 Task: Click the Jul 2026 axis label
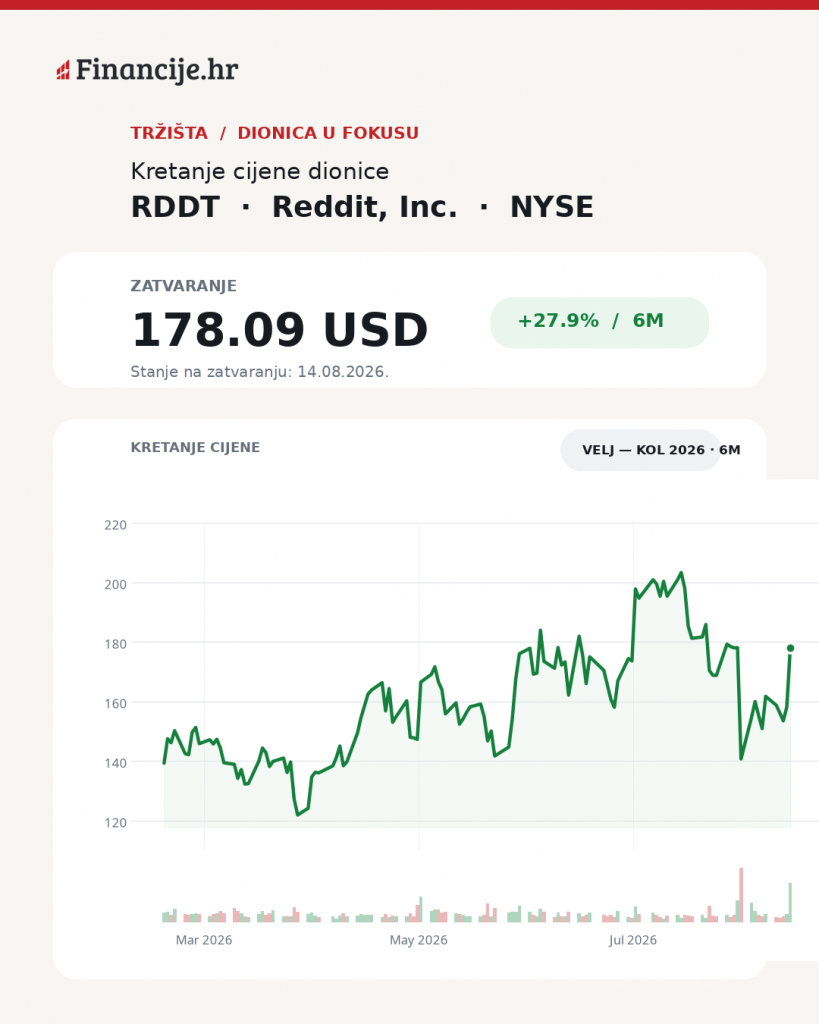tap(633, 940)
